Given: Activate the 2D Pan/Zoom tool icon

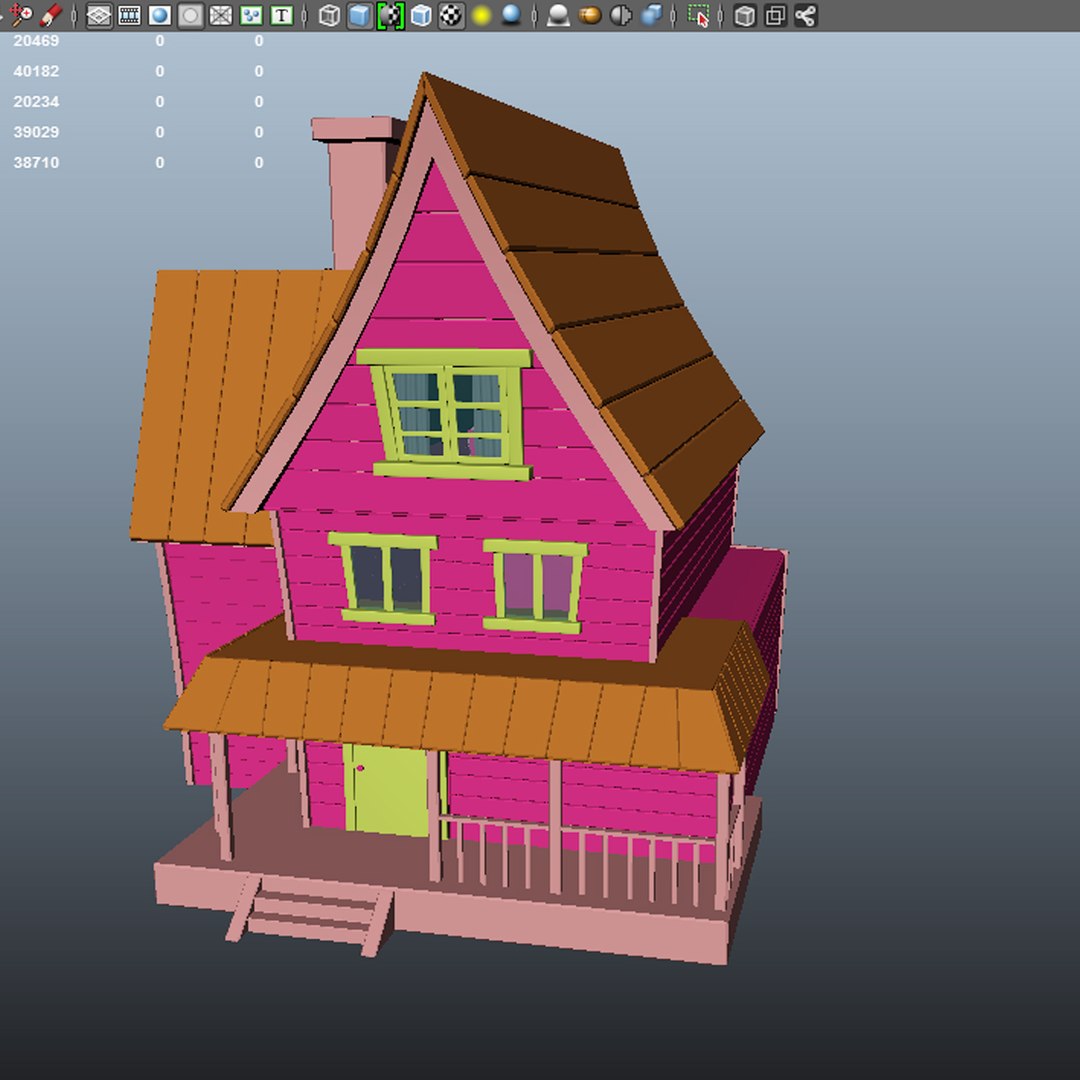Looking at the screenshot, I should (21, 15).
